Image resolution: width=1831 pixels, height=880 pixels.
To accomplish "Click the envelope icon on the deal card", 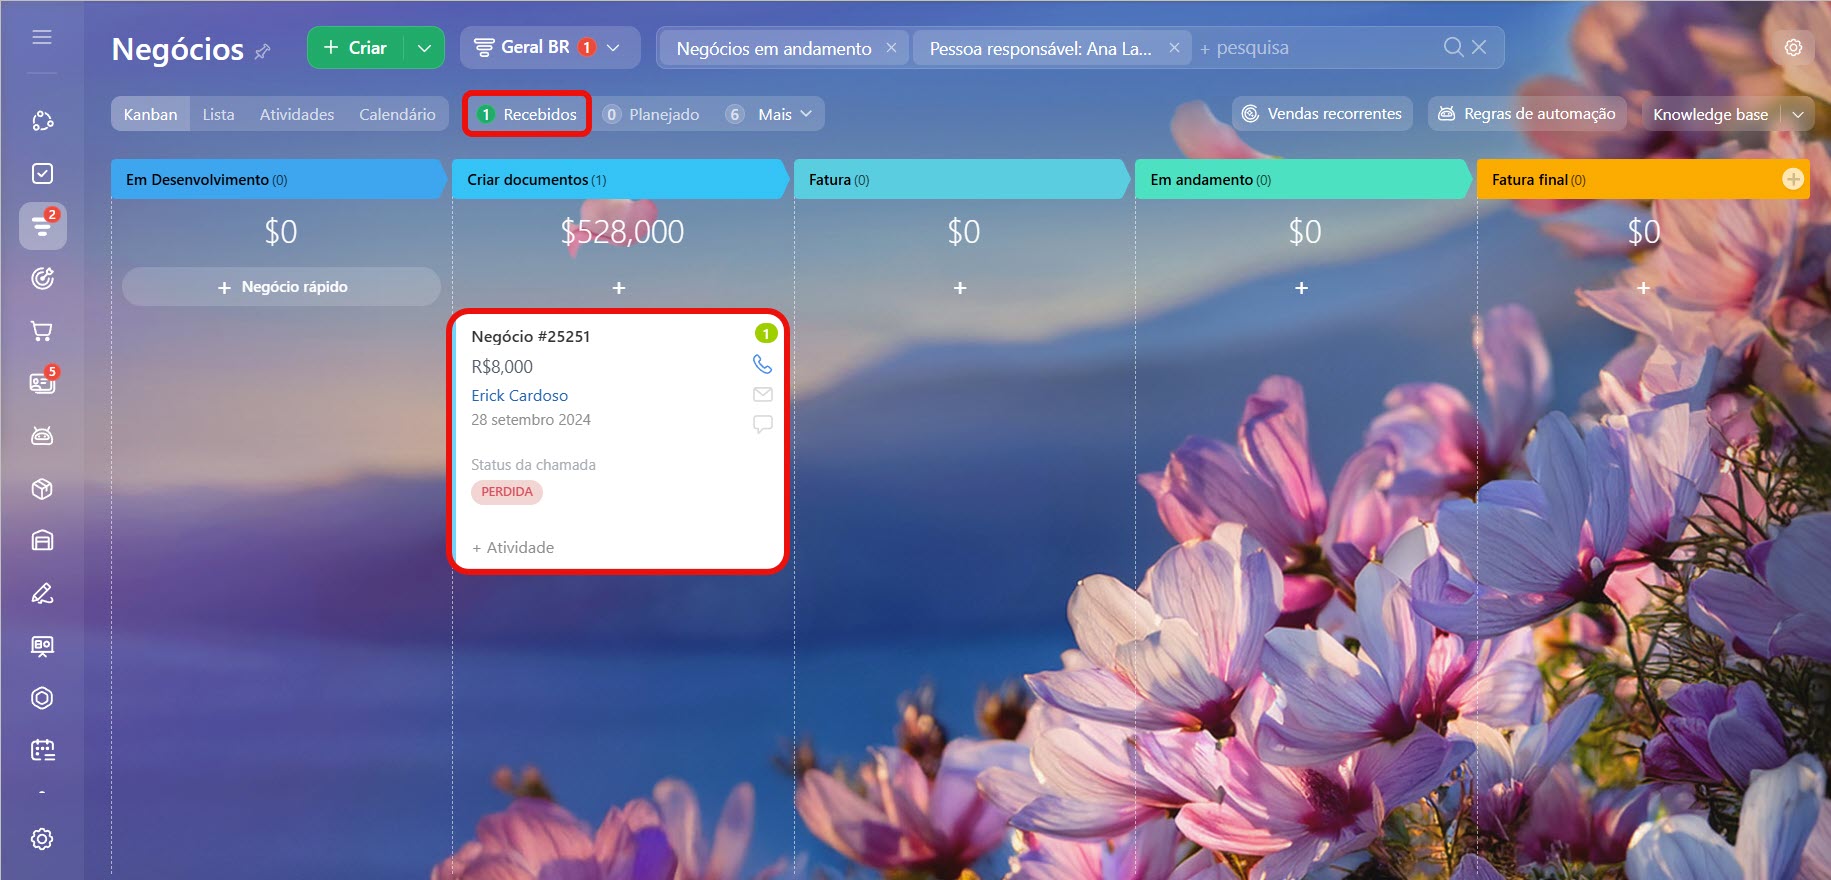I will pos(762,395).
